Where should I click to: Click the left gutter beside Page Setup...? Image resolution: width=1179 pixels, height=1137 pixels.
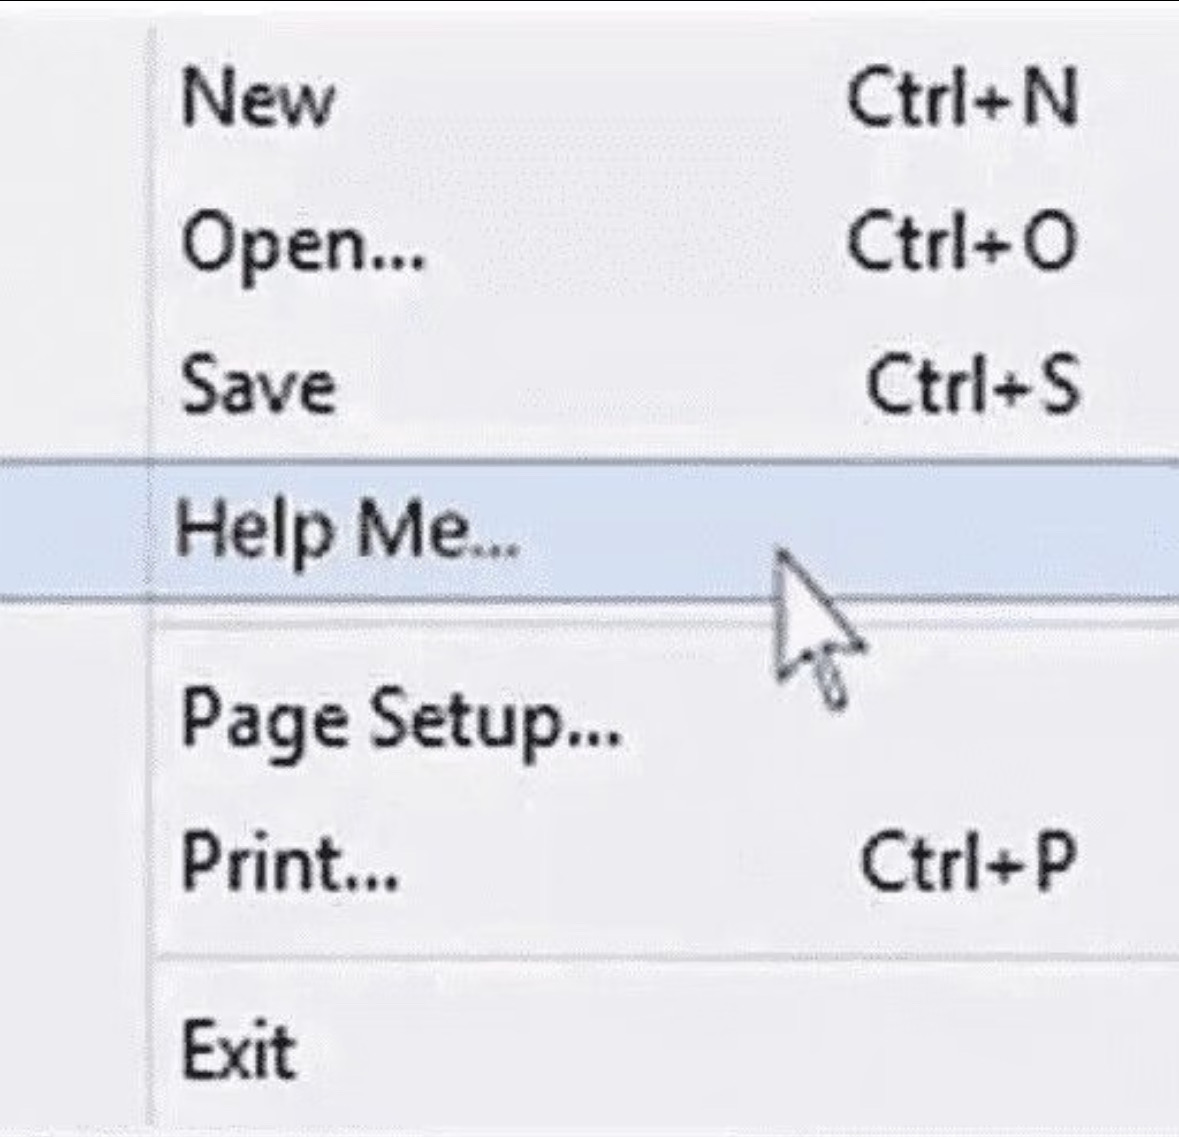(75, 720)
